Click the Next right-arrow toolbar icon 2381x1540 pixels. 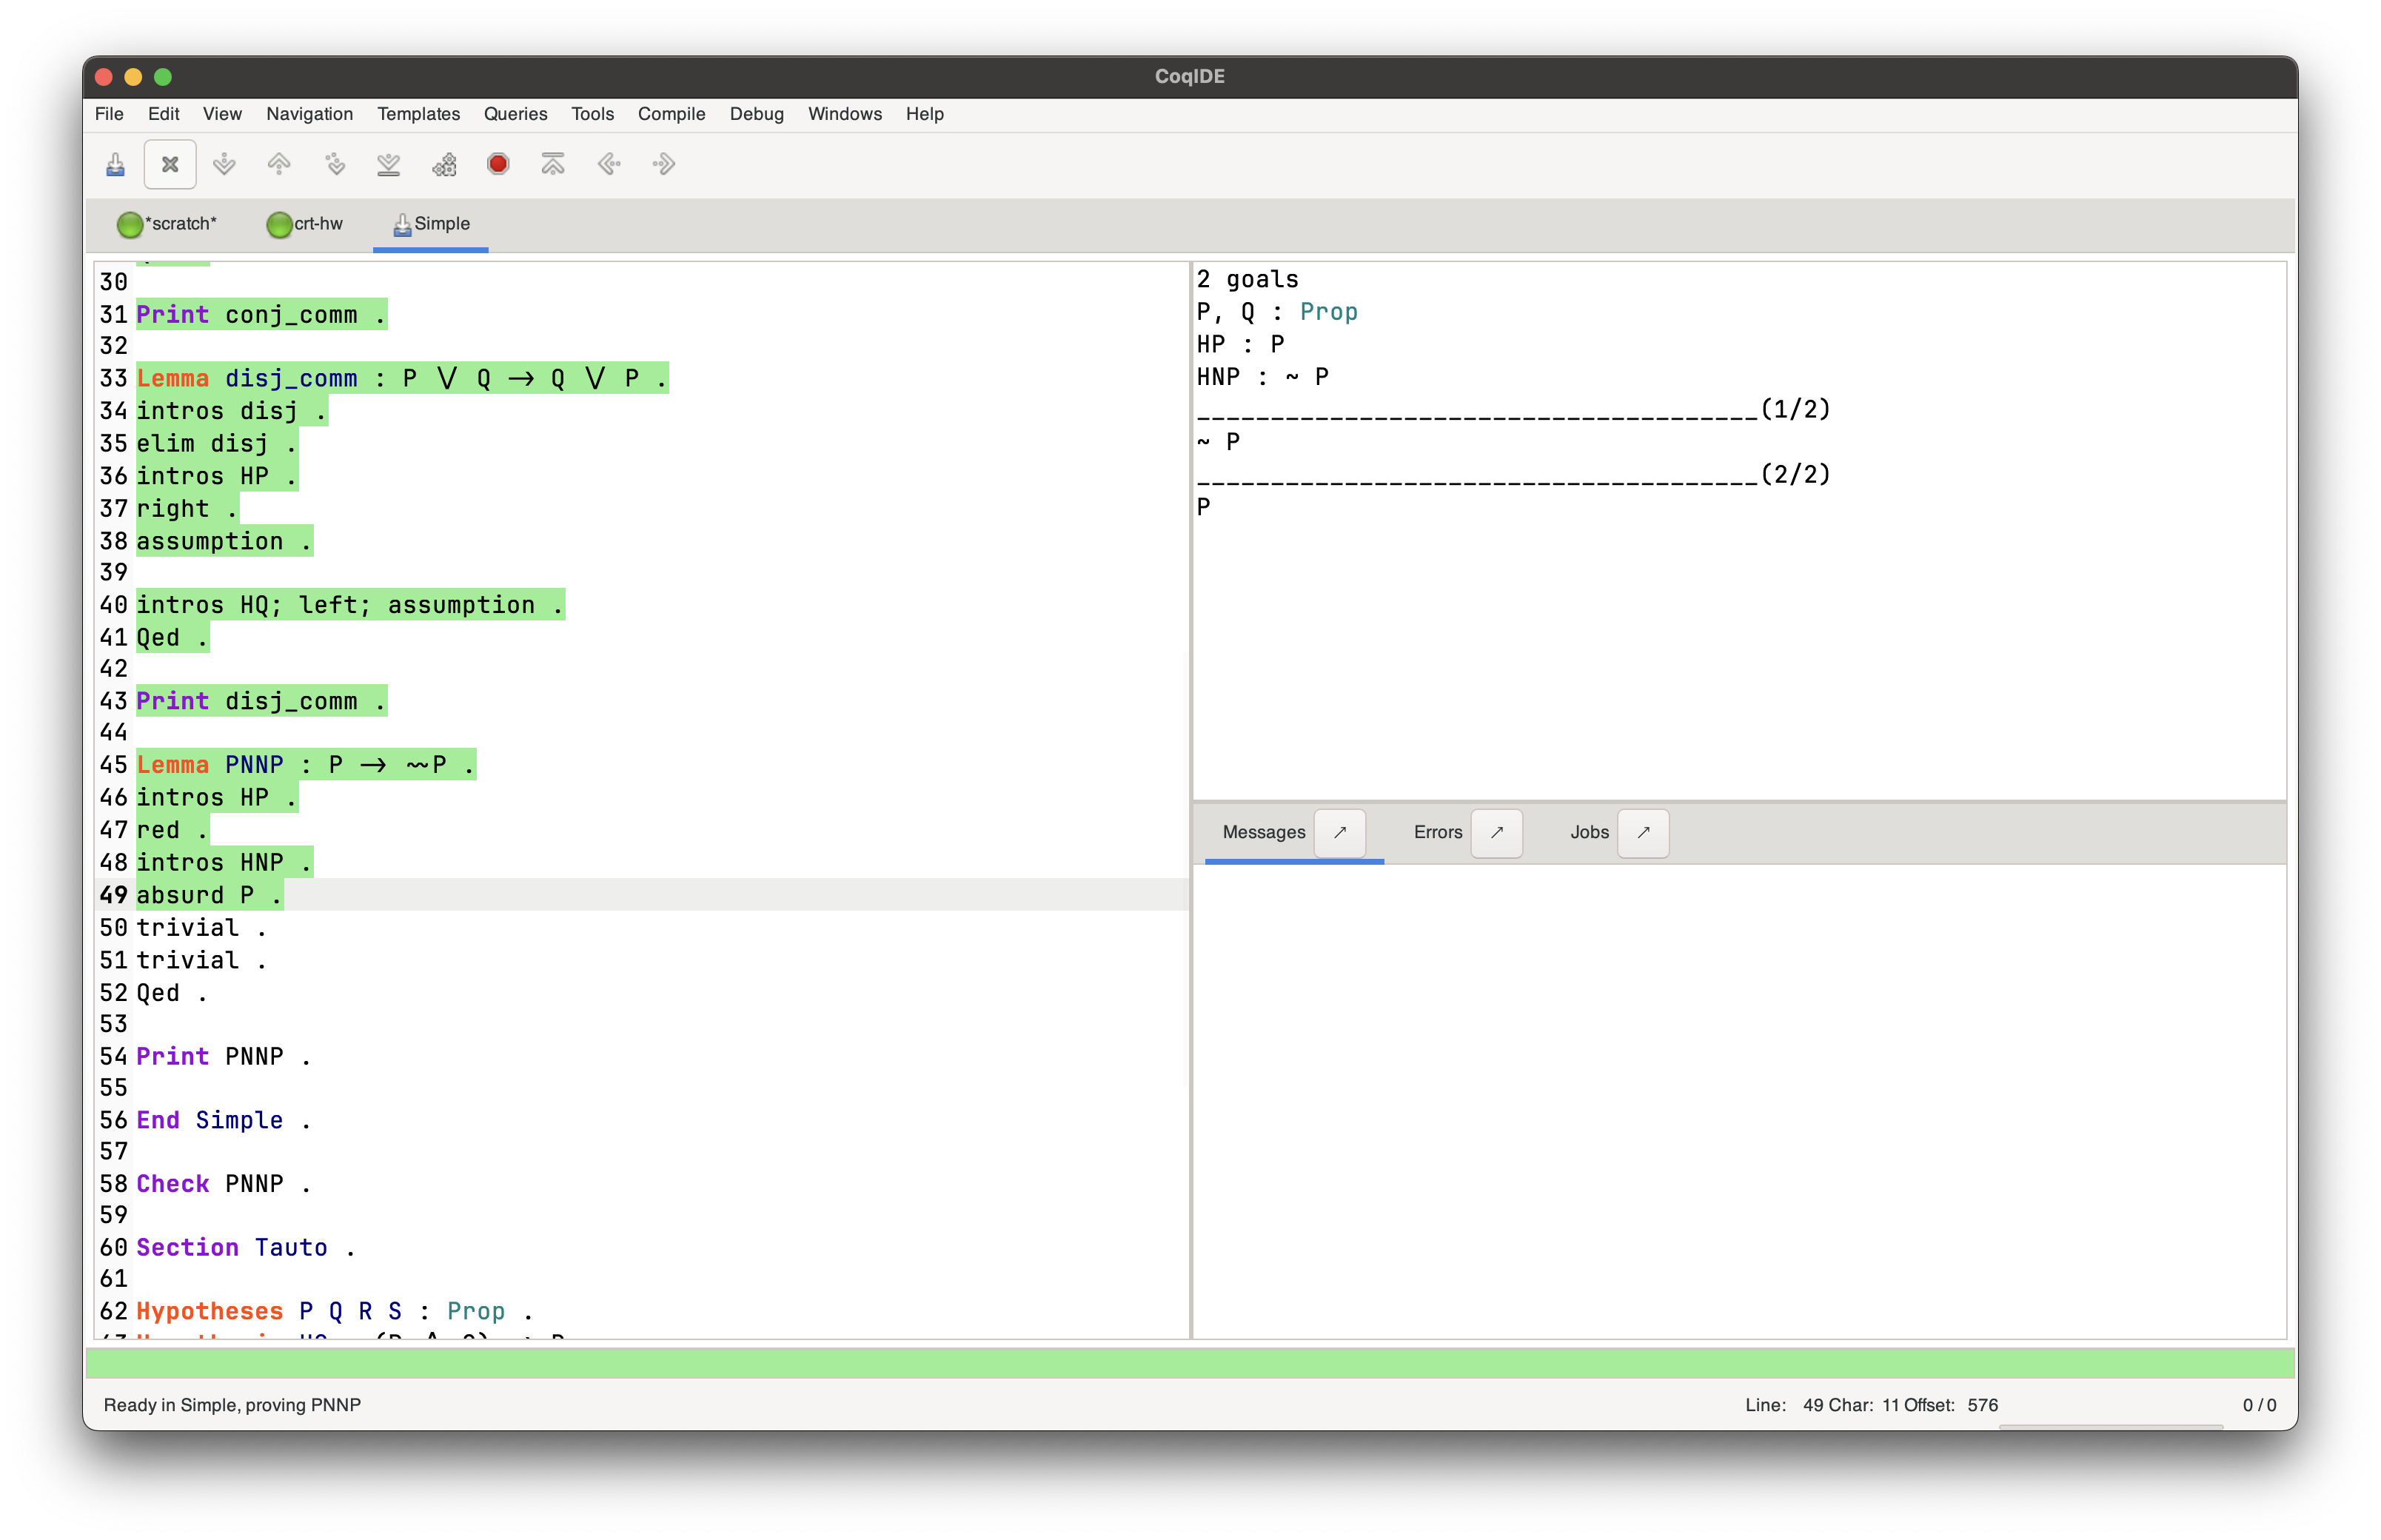coord(664,164)
